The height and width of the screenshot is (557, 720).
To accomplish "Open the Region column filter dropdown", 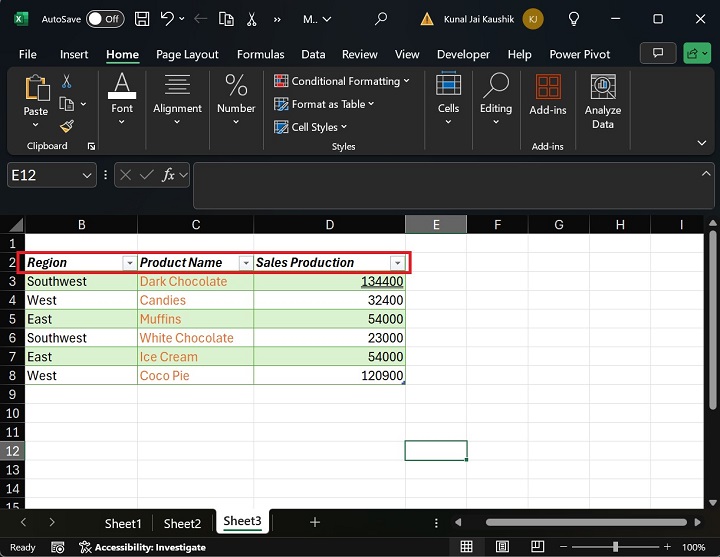I will pos(128,263).
